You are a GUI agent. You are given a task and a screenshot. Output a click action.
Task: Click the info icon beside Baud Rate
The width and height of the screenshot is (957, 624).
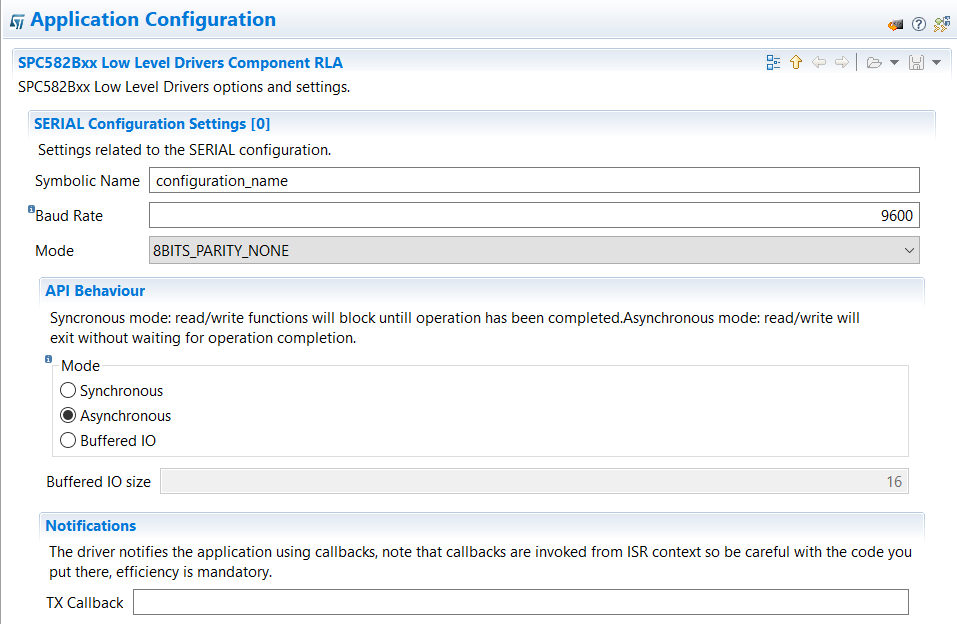[31, 210]
